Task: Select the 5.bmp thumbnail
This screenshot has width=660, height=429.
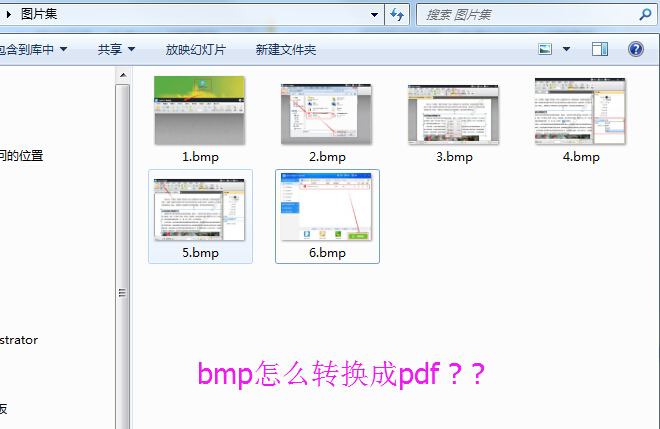Action: pyautogui.click(x=200, y=210)
